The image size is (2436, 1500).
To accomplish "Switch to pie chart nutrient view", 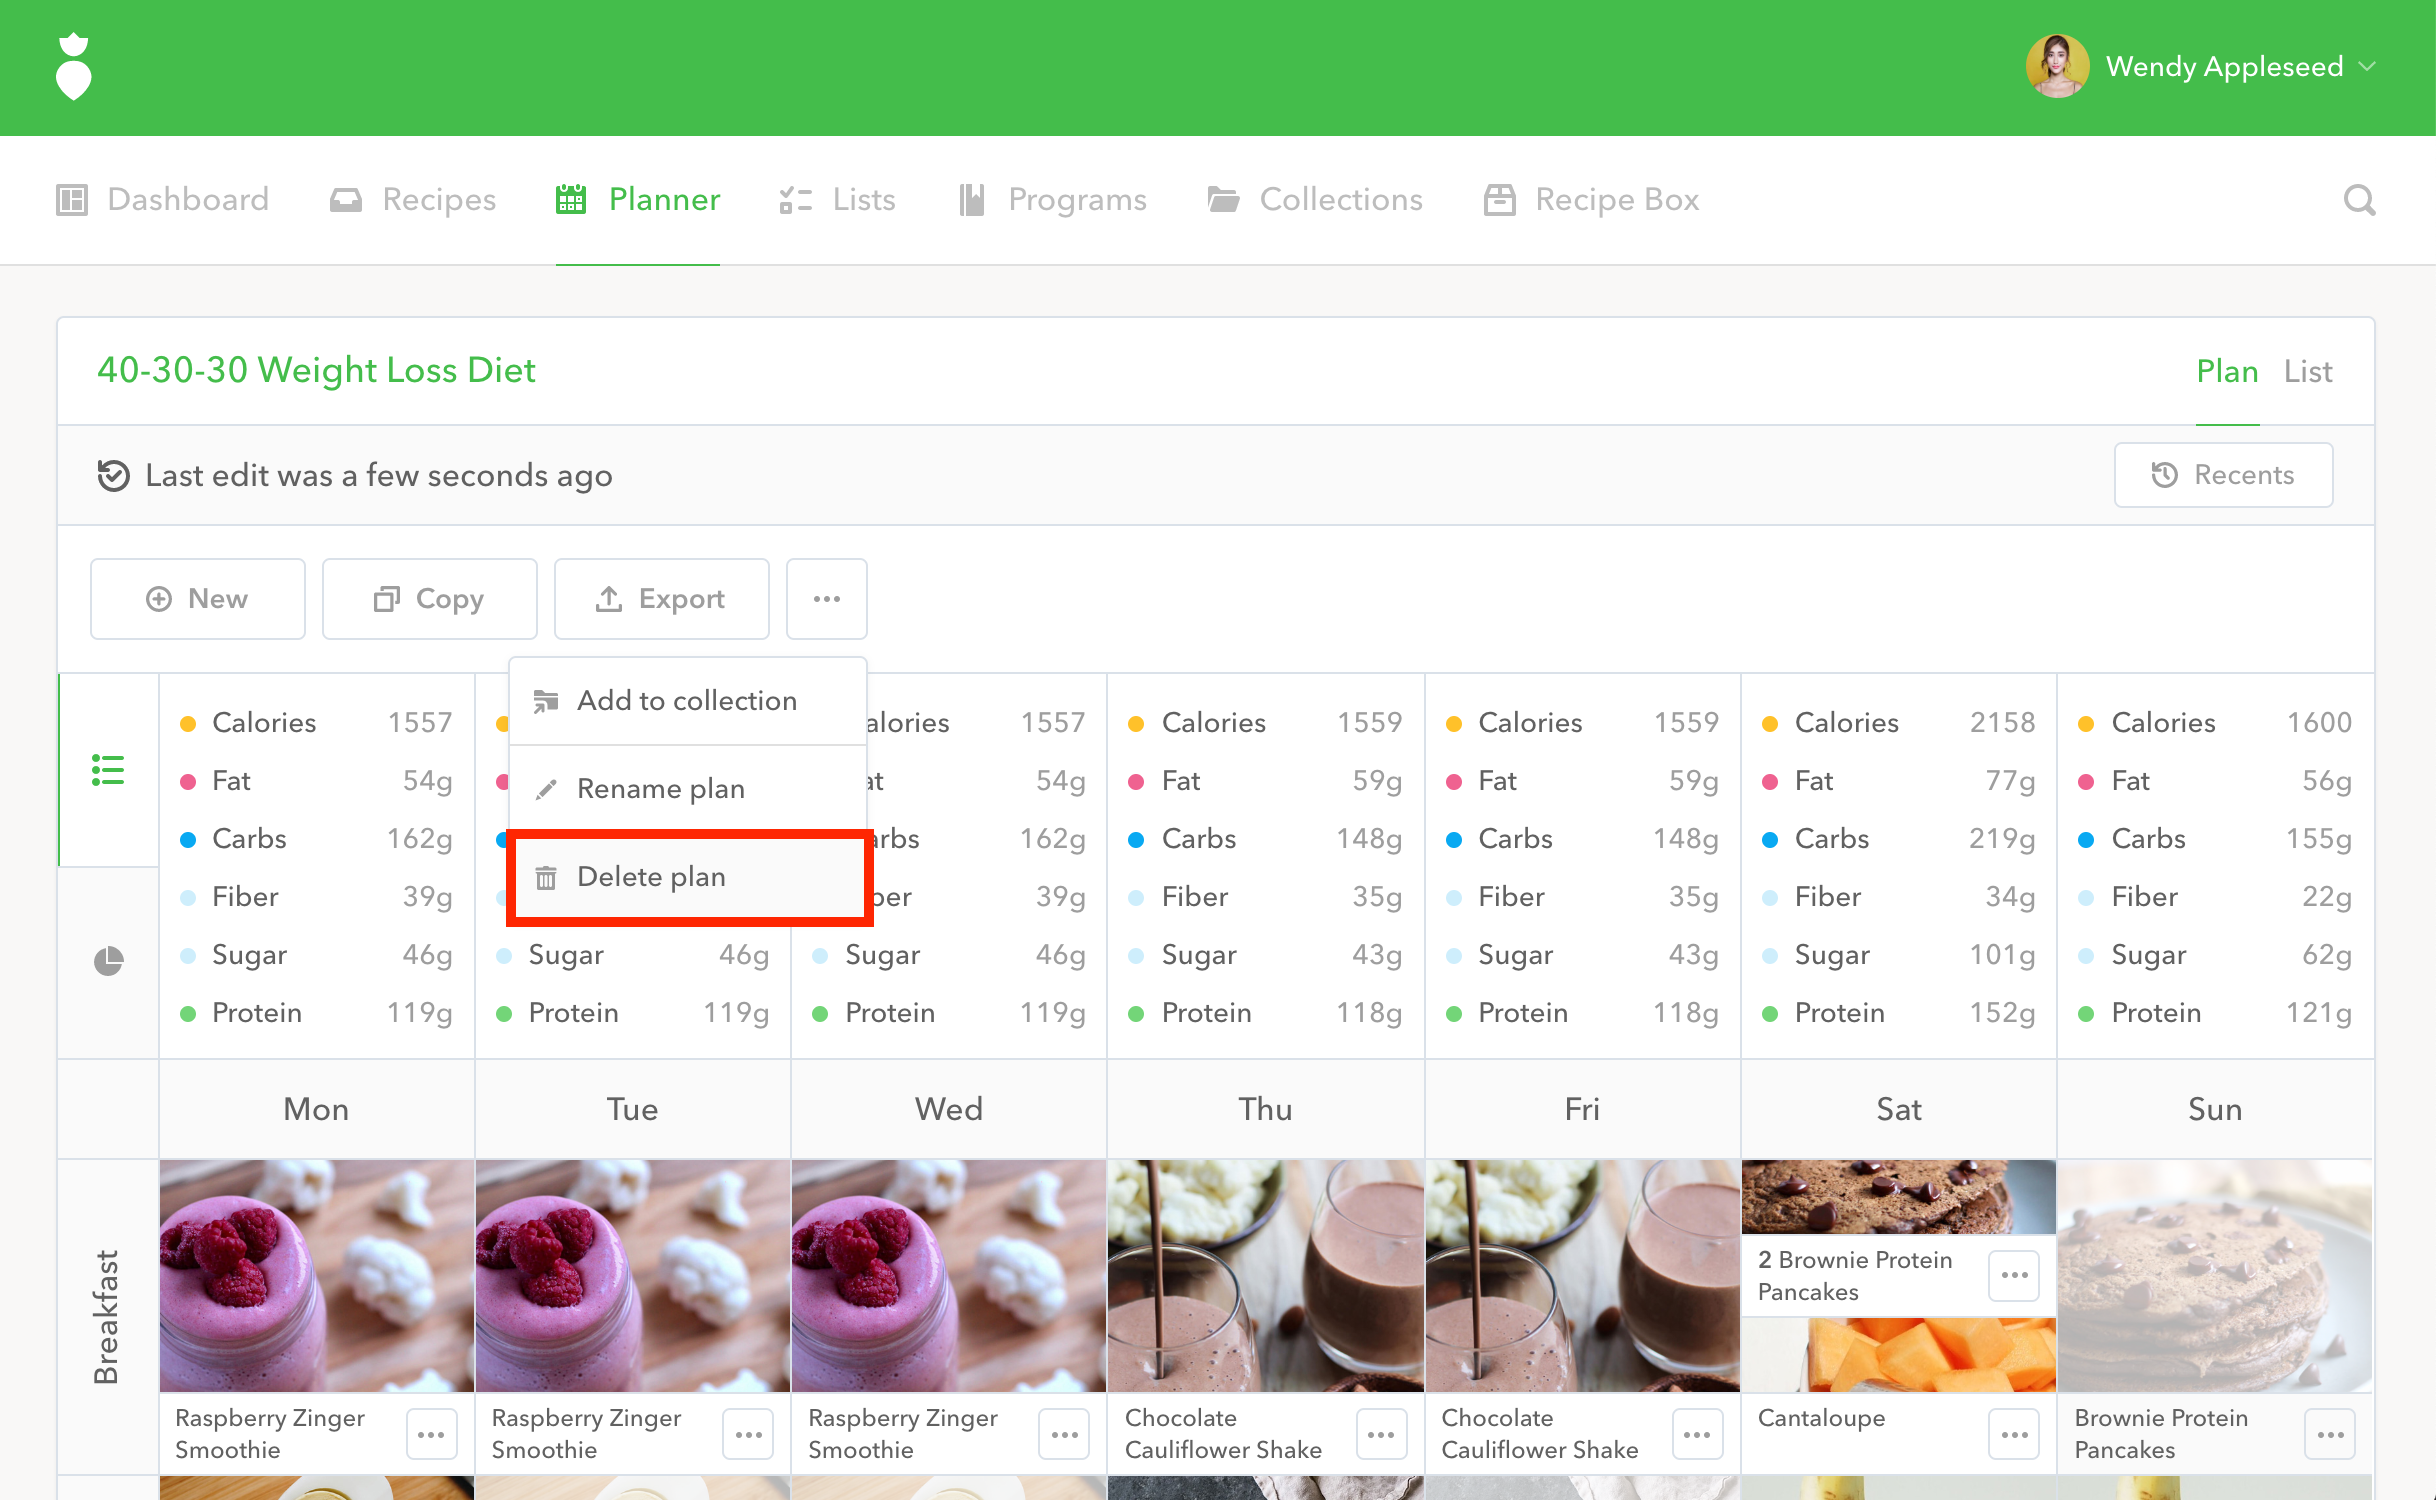I will [108, 961].
